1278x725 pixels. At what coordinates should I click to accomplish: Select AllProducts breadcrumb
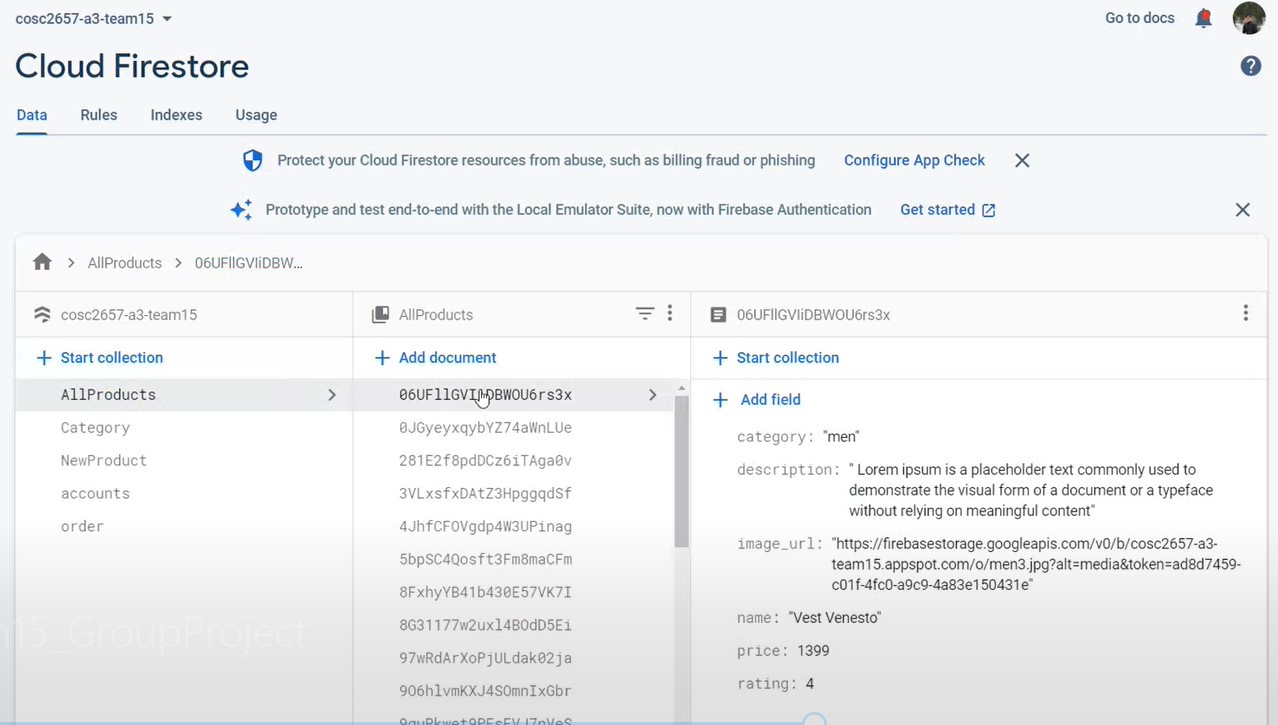click(125, 263)
